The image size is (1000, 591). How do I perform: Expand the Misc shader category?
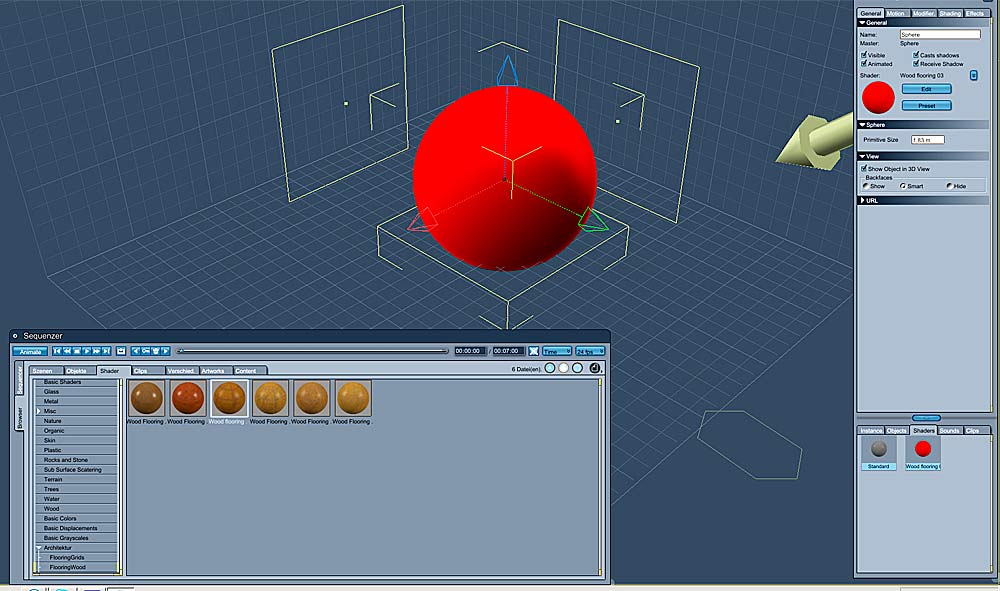tap(39, 411)
